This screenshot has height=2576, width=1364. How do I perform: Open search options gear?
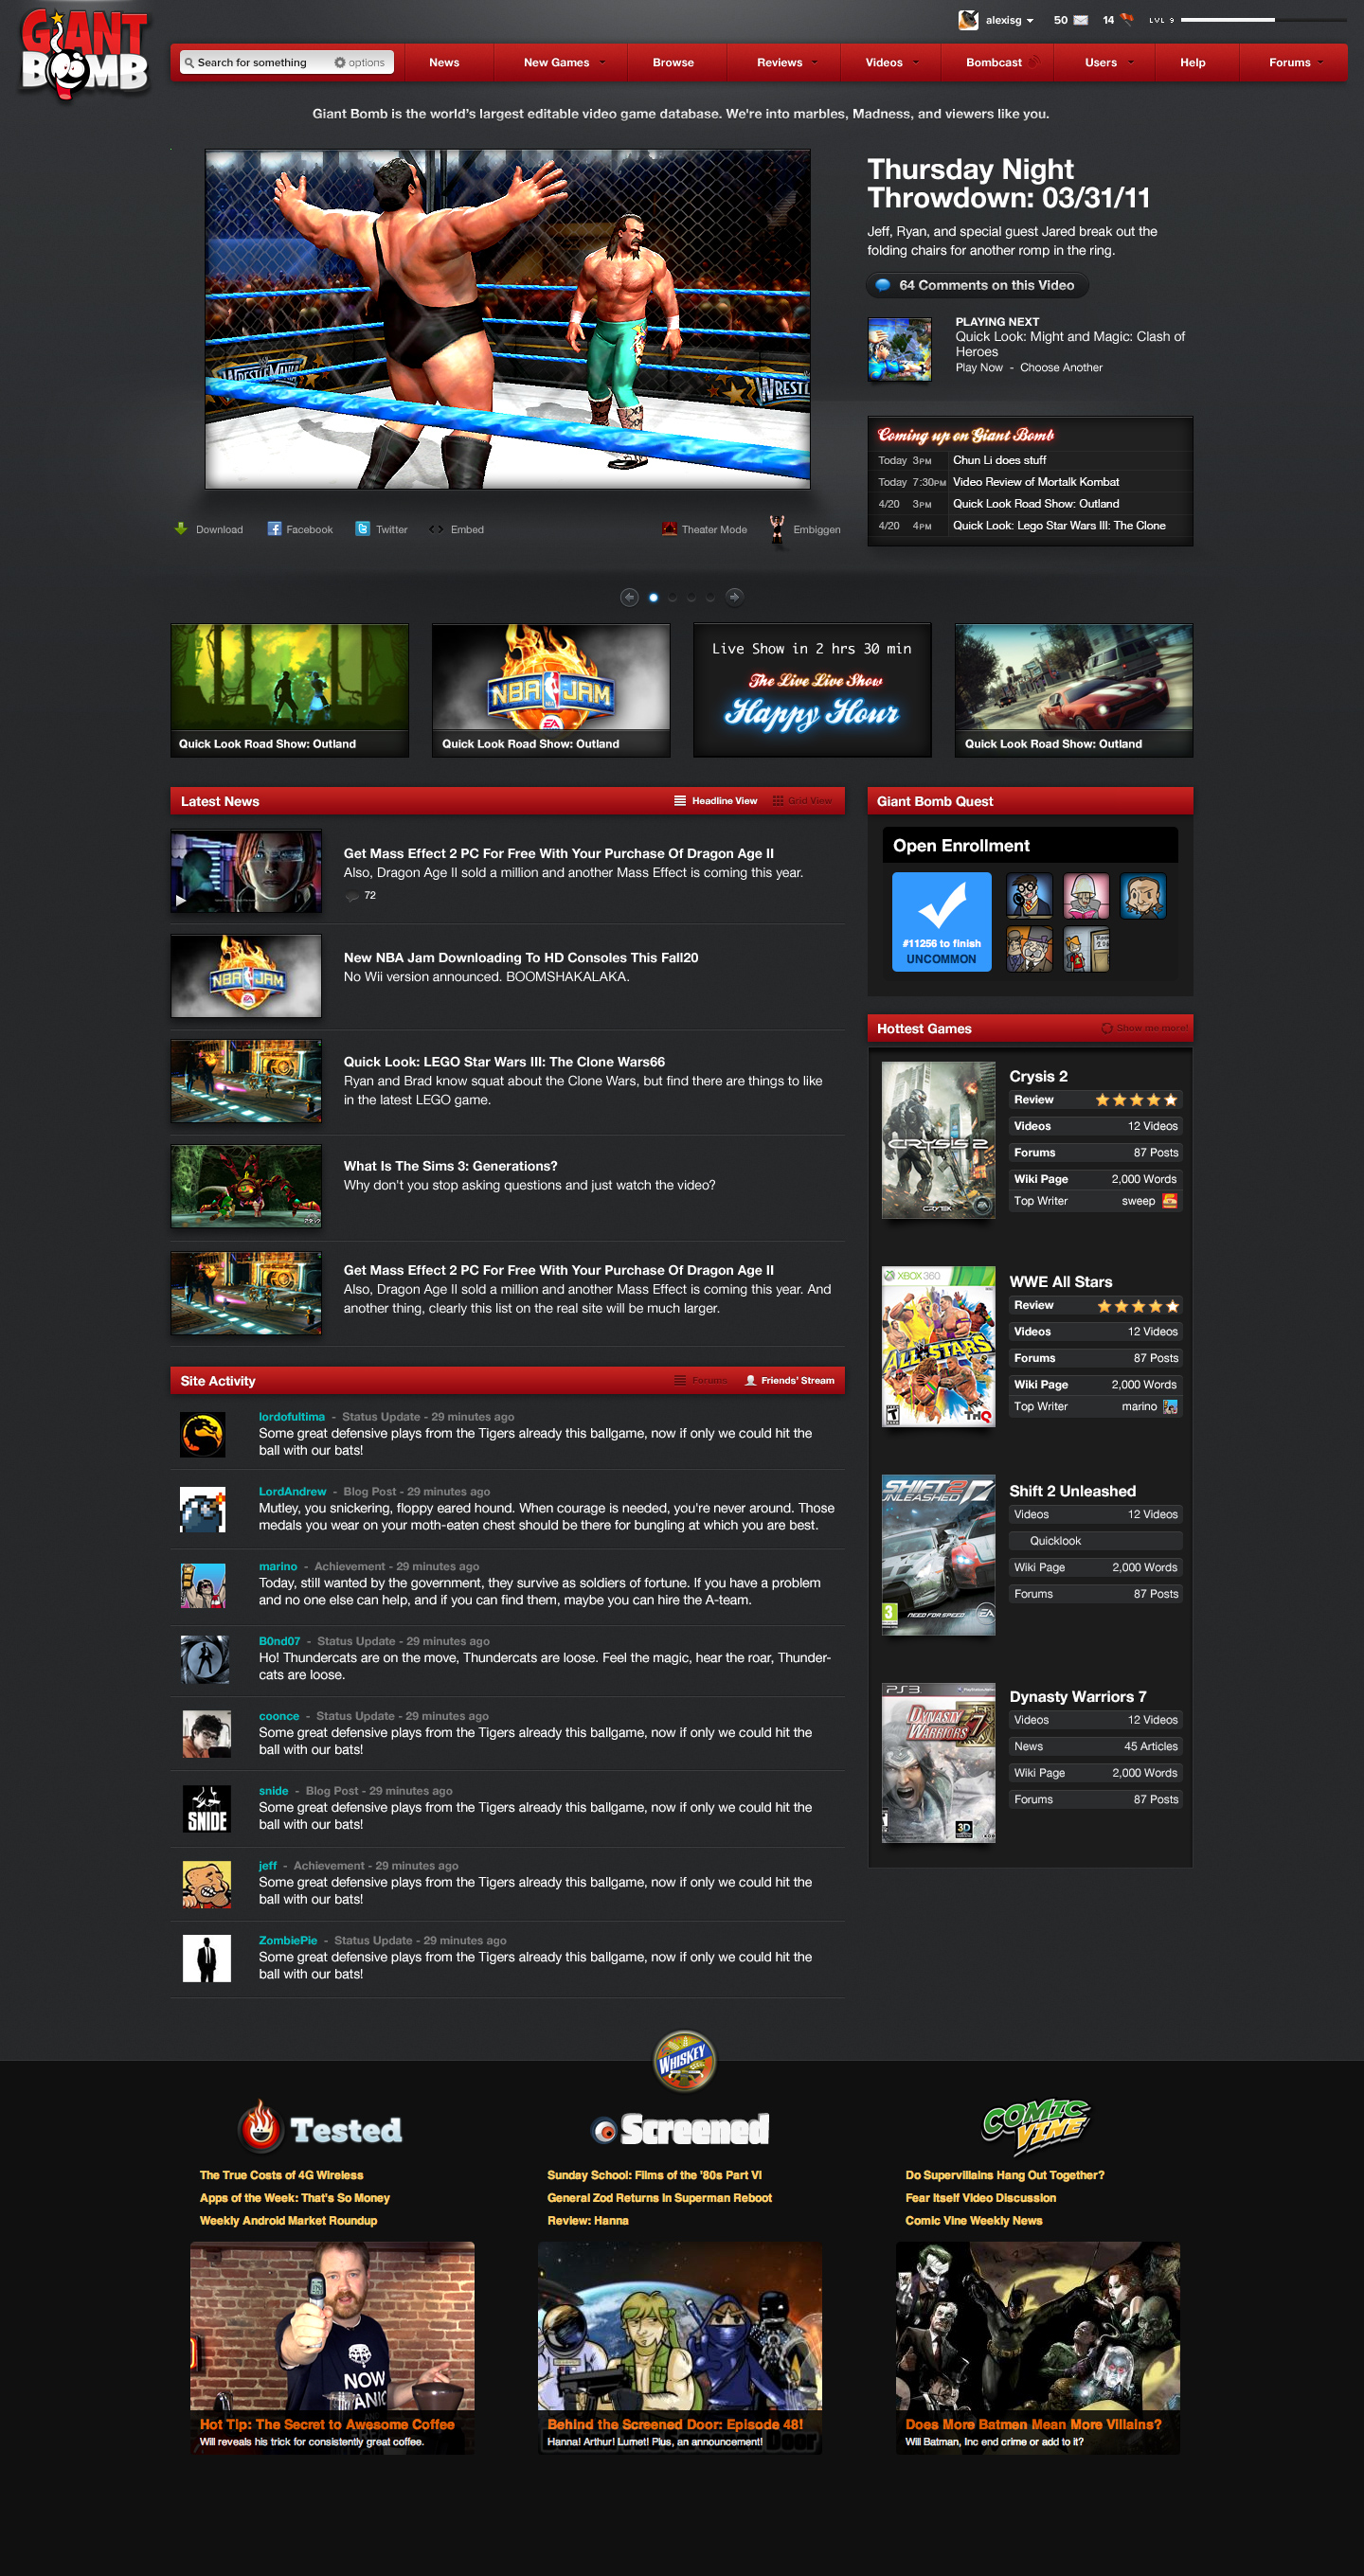coord(339,63)
